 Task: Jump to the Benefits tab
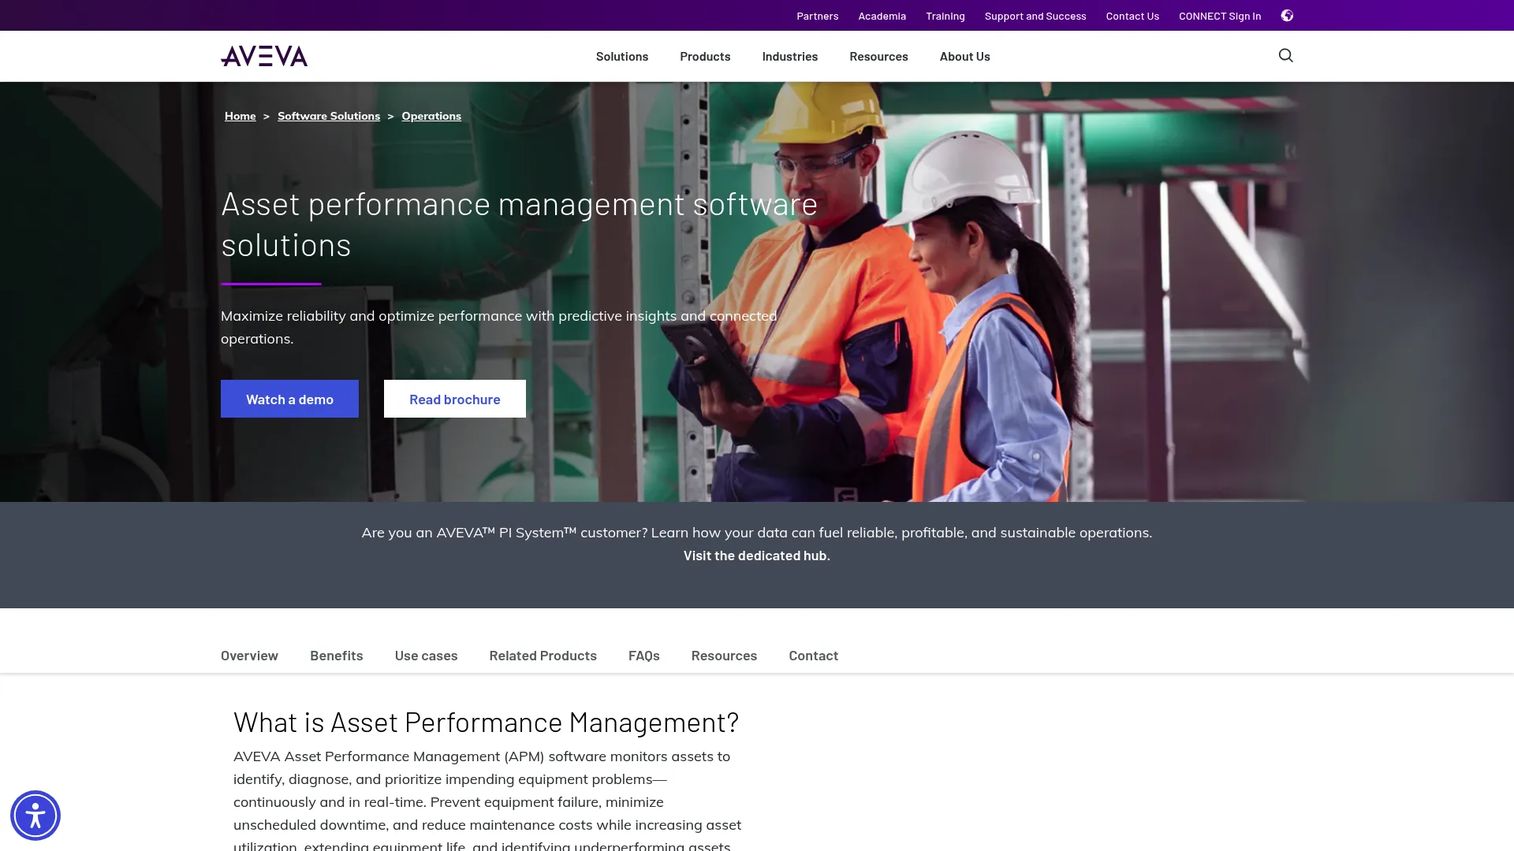pyautogui.click(x=336, y=656)
